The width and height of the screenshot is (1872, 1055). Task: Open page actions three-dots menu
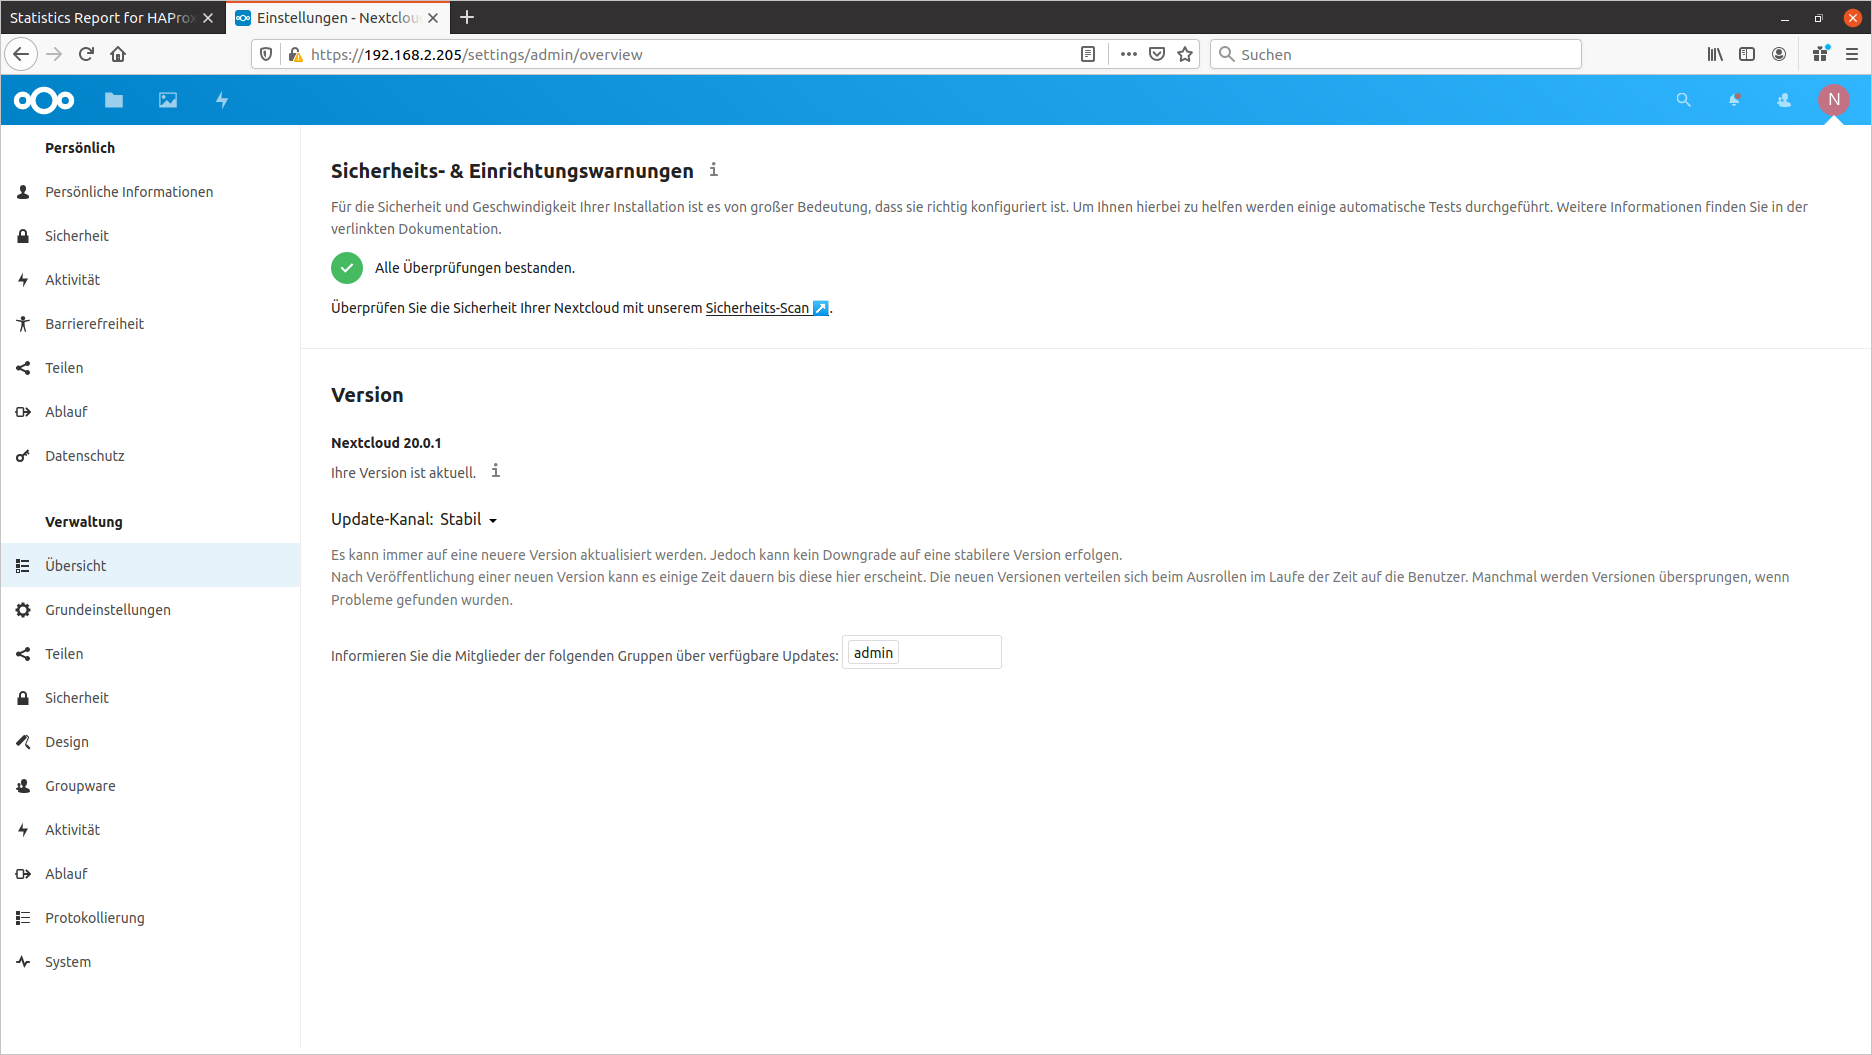pyautogui.click(x=1129, y=54)
